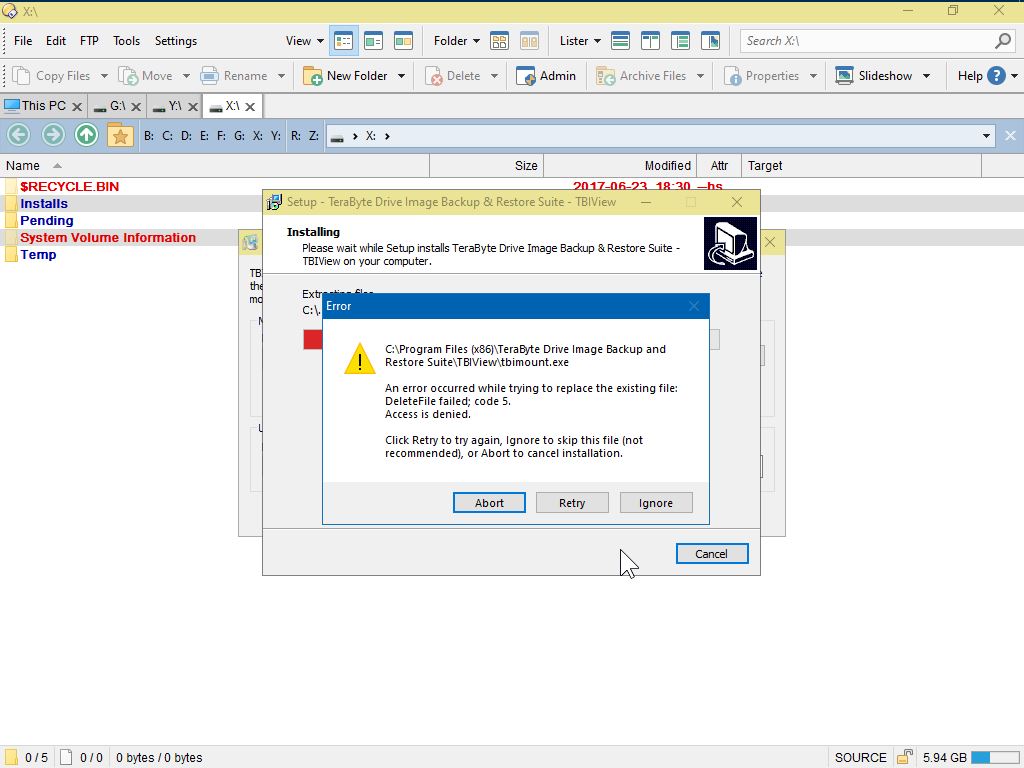Sort by the Modified column header
The image size is (1024, 768).
point(620,166)
